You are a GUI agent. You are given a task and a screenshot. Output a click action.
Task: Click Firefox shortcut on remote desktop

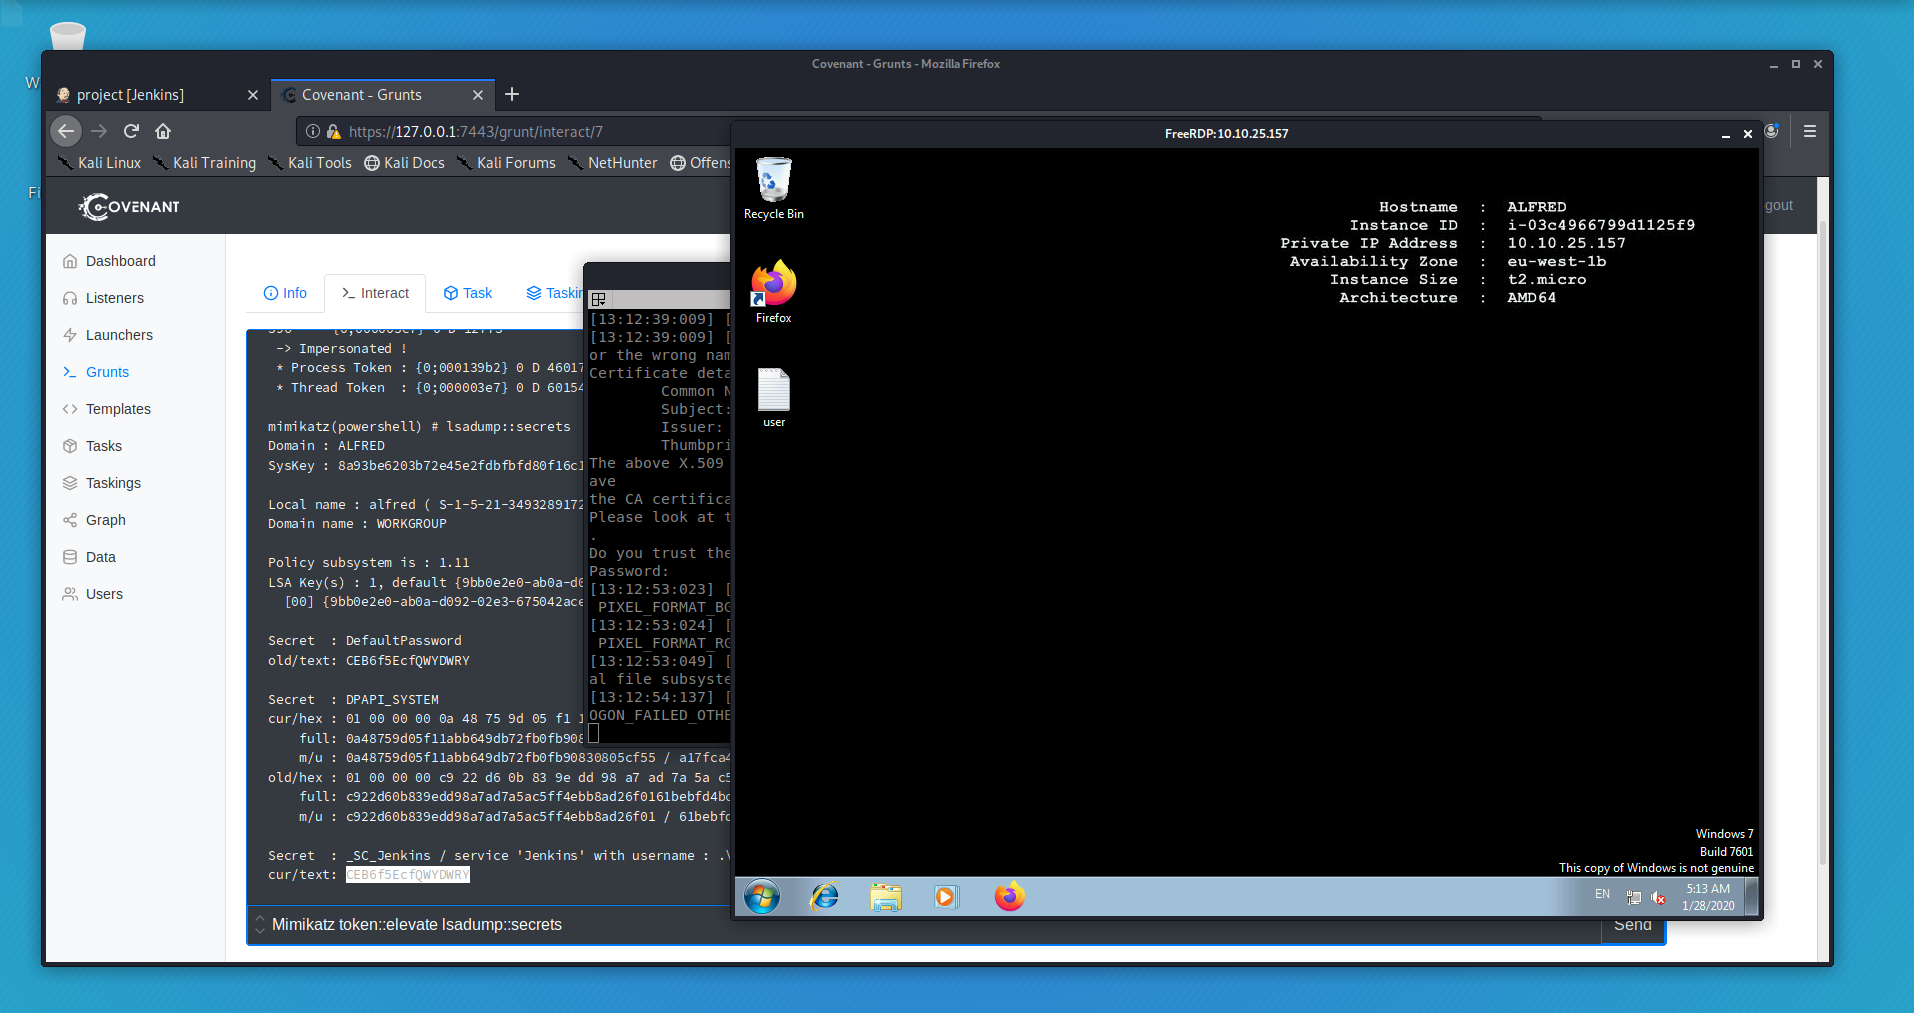click(x=773, y=292)
